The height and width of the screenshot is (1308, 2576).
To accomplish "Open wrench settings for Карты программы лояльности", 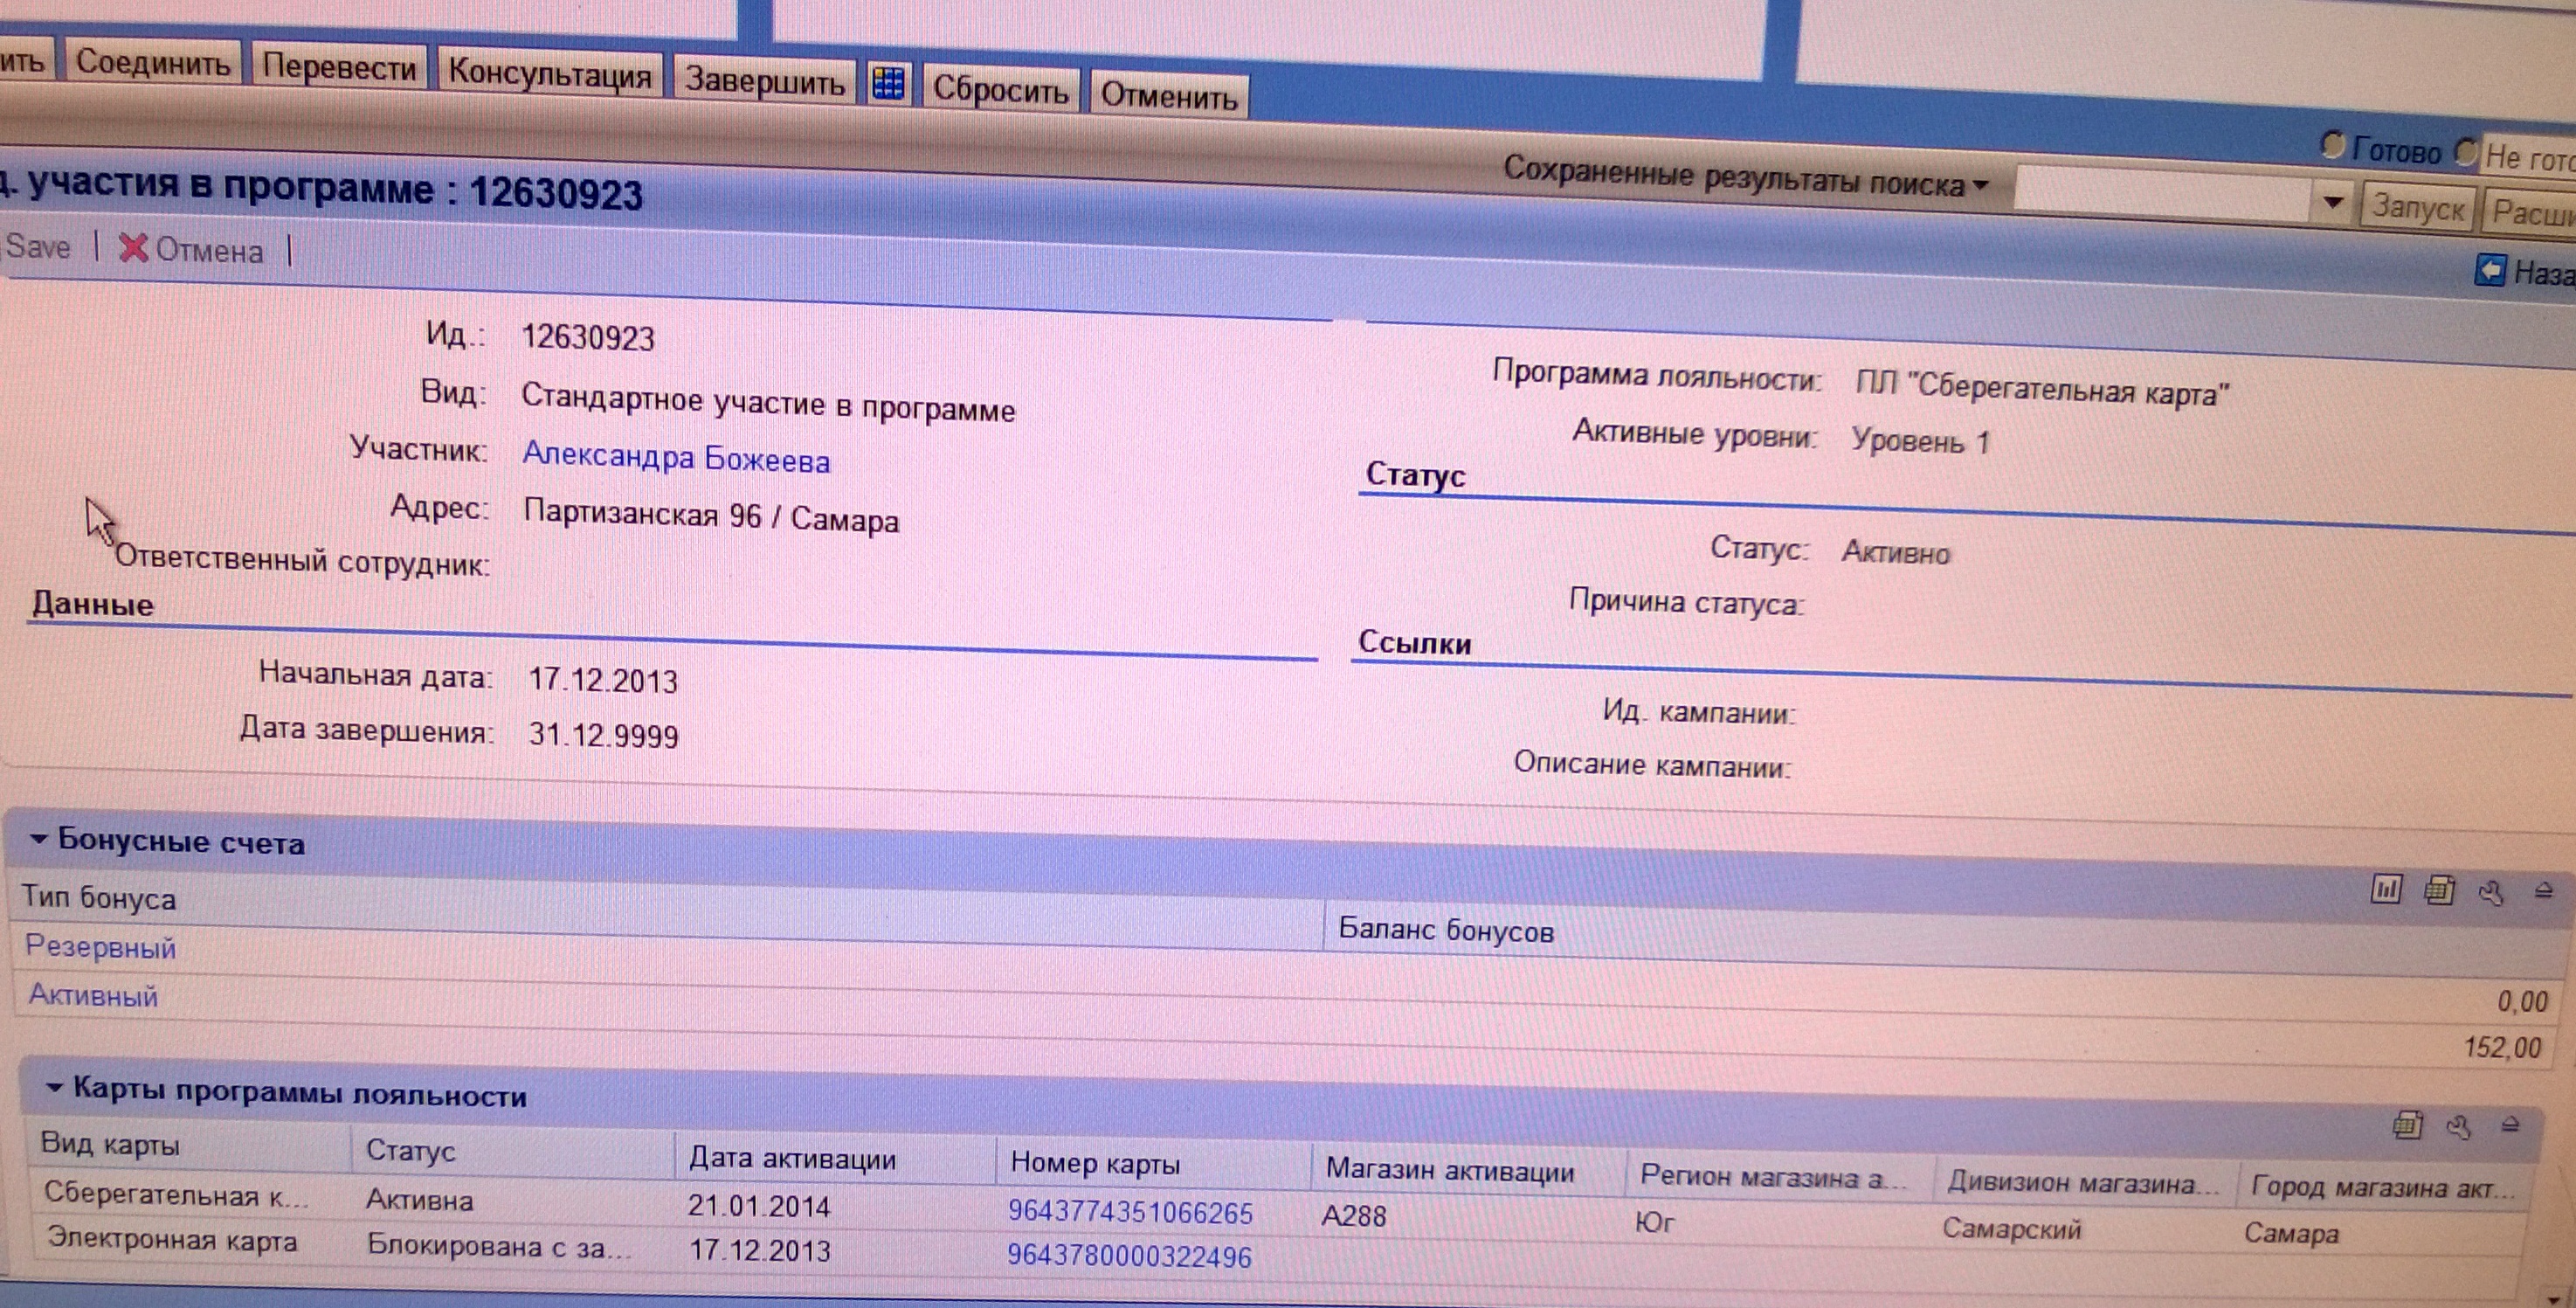I will (2459, 1128).
